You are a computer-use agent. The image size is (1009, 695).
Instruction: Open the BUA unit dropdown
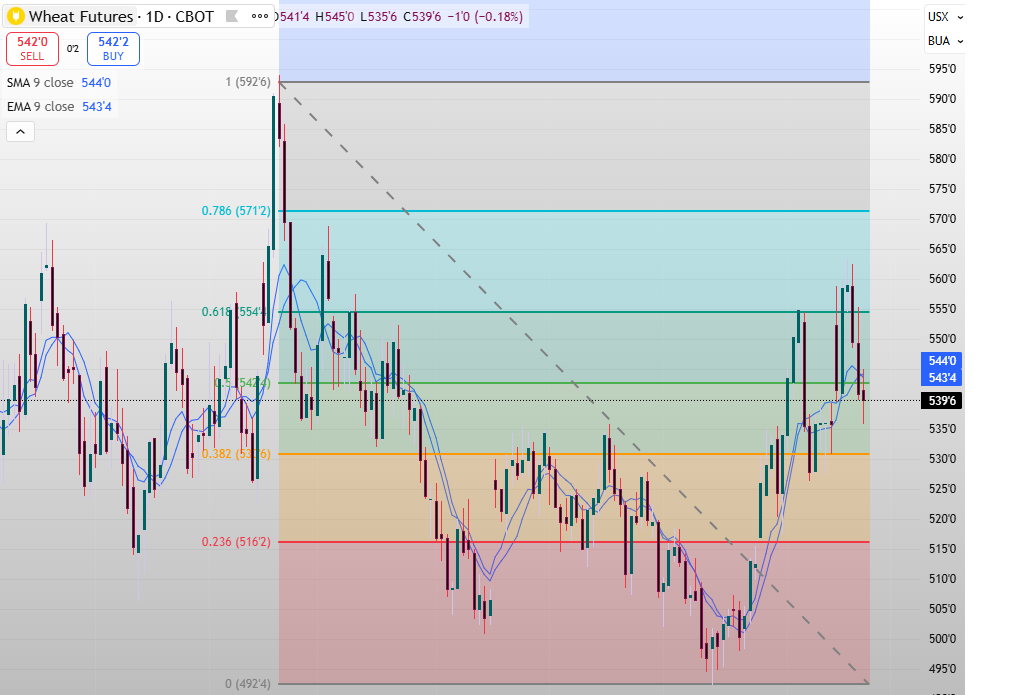tap(945, 41)
